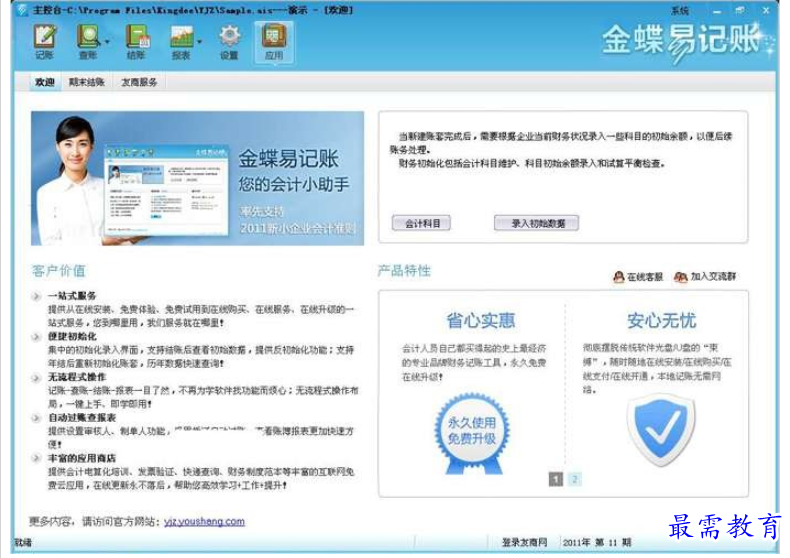
Task: Click the 产品特性 section heading
Action: click(x=404, y=271)
